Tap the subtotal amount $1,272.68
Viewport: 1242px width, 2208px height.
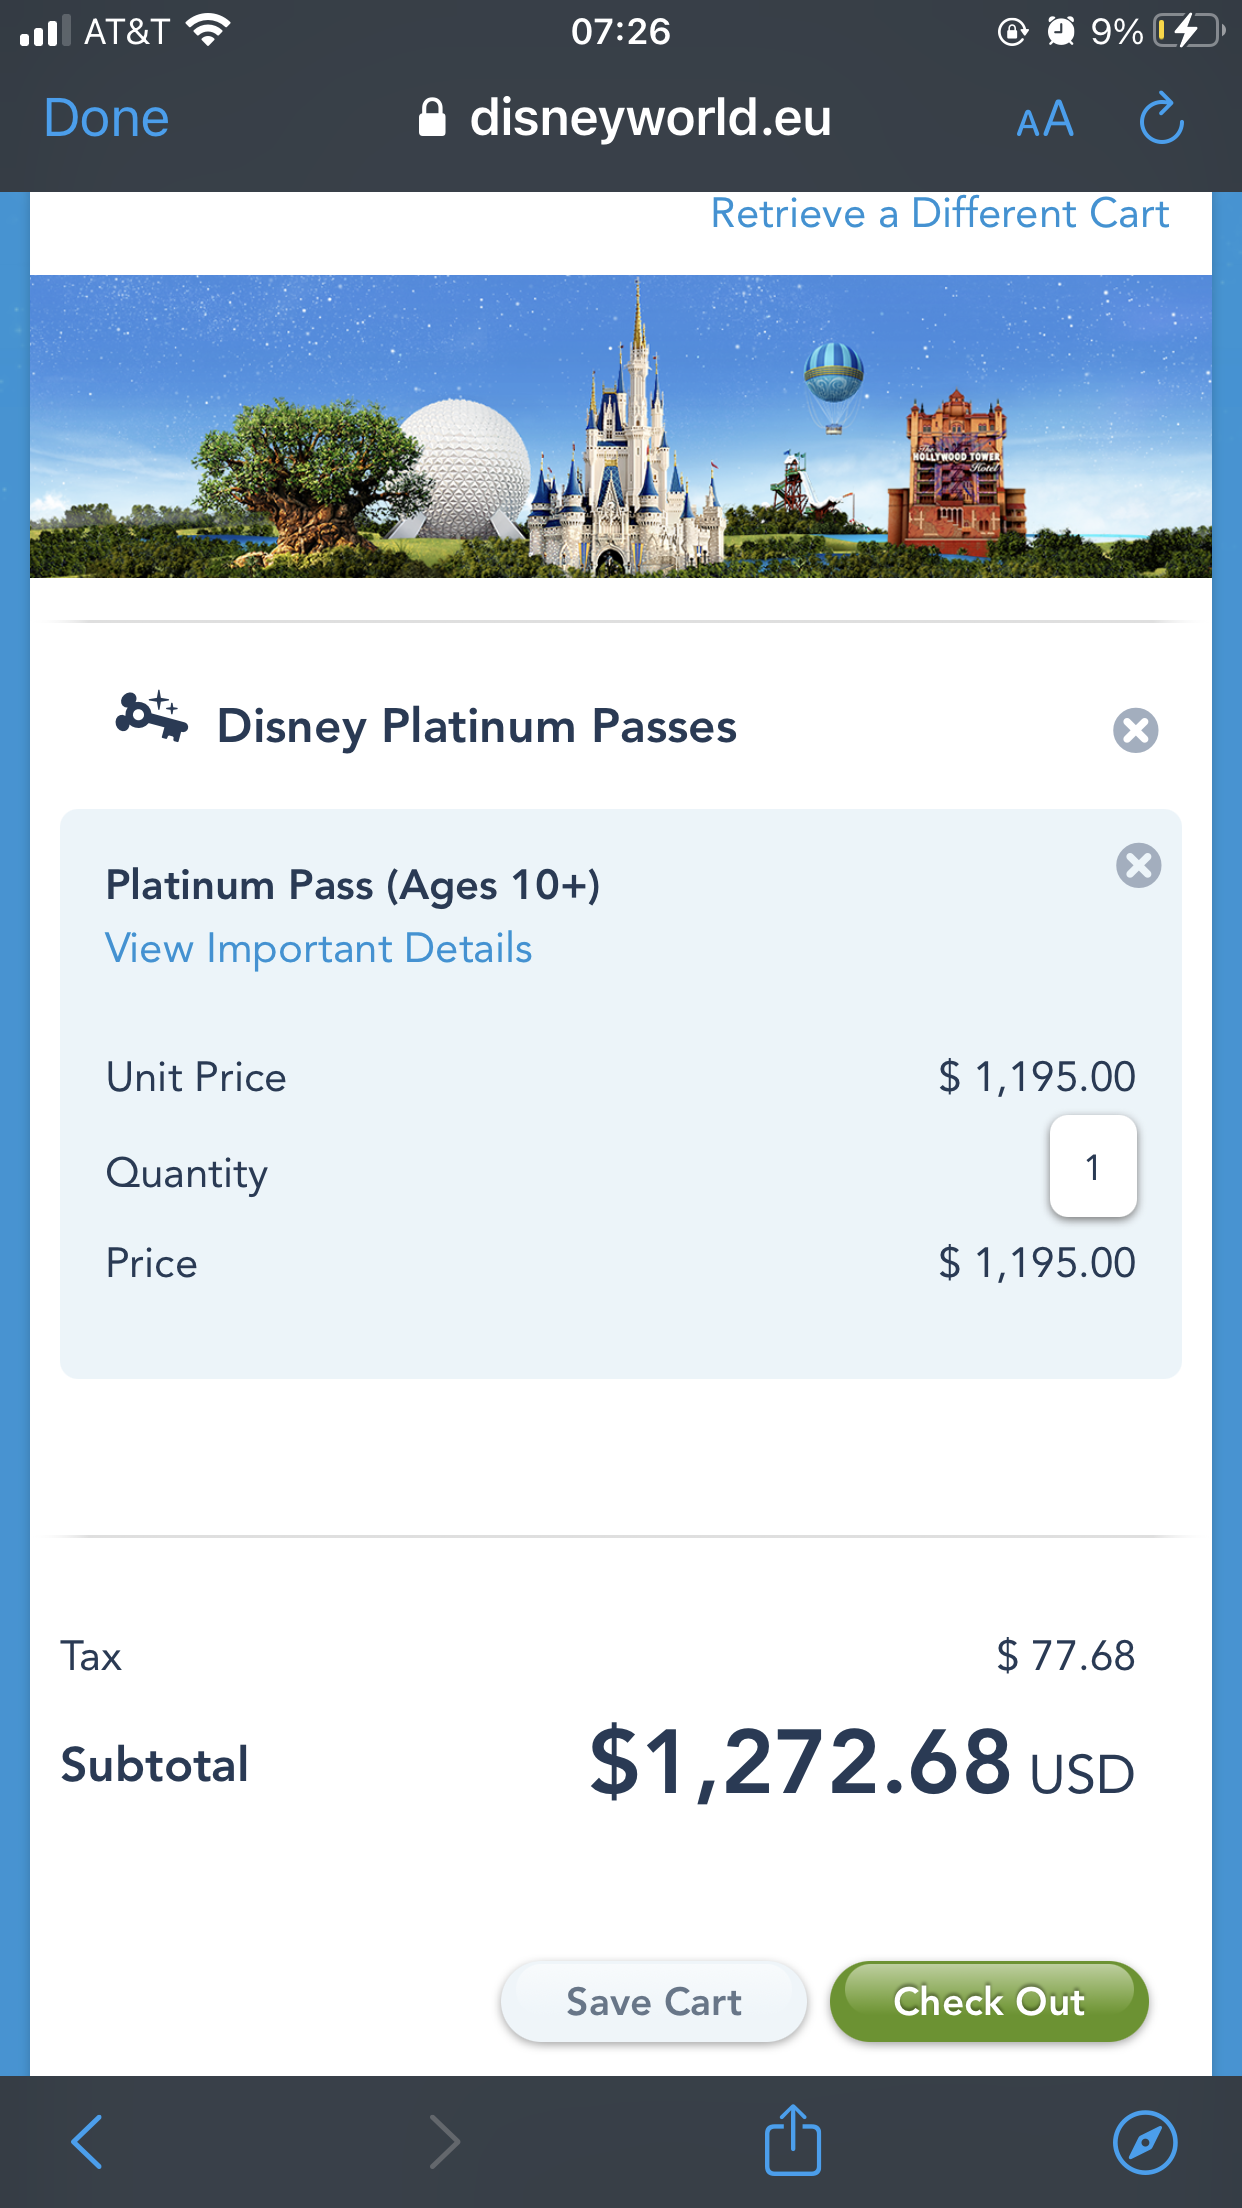799,1762
